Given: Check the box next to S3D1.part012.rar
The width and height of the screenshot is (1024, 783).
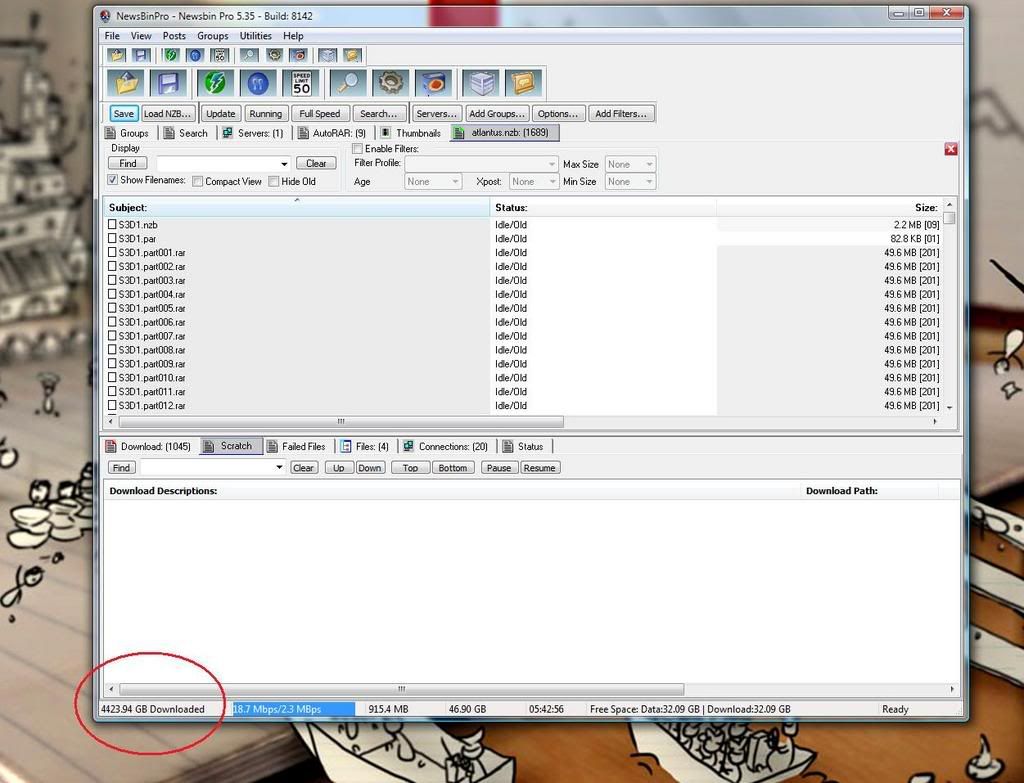Looking at the screenshot, I should [112, 405].
